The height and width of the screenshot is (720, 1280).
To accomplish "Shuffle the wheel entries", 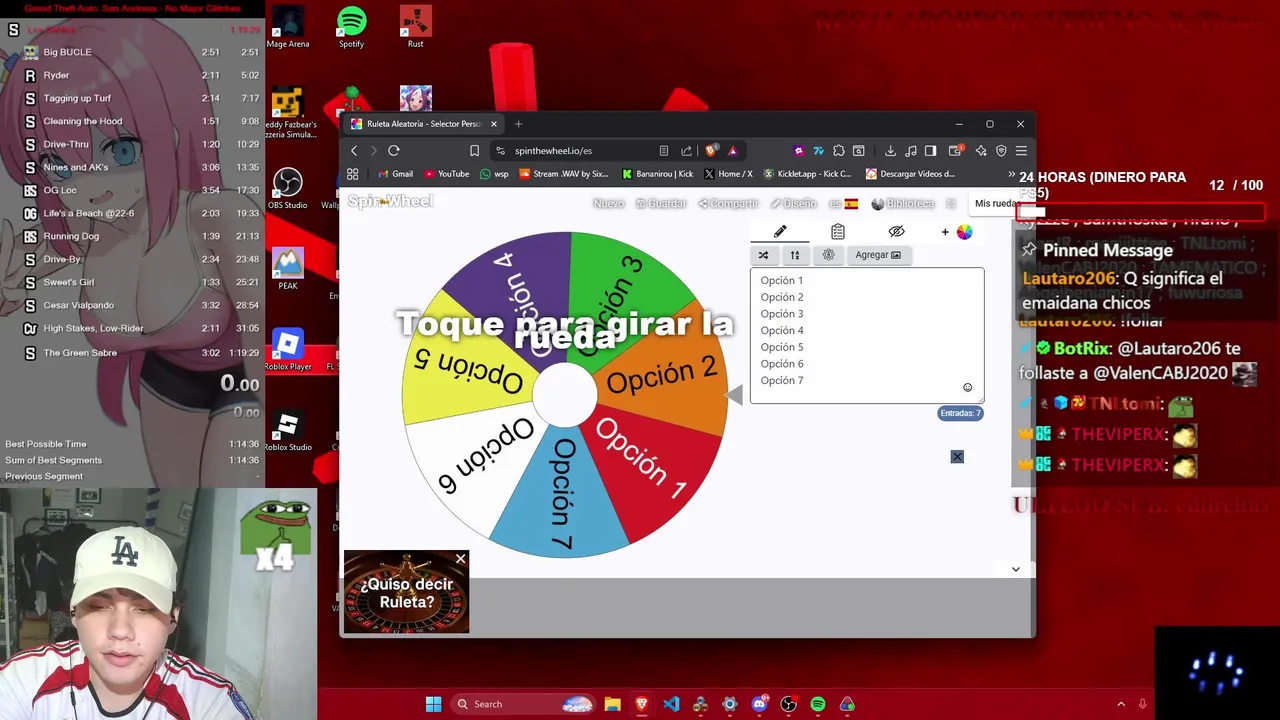I will pyautogui.click(x=763, y=255).
